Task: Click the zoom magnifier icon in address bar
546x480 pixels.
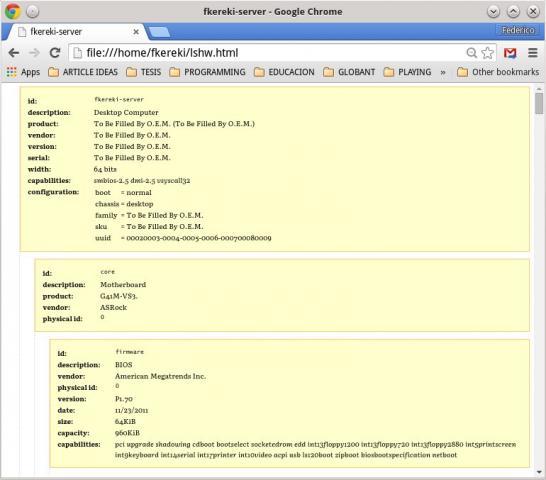Action: 471,53
